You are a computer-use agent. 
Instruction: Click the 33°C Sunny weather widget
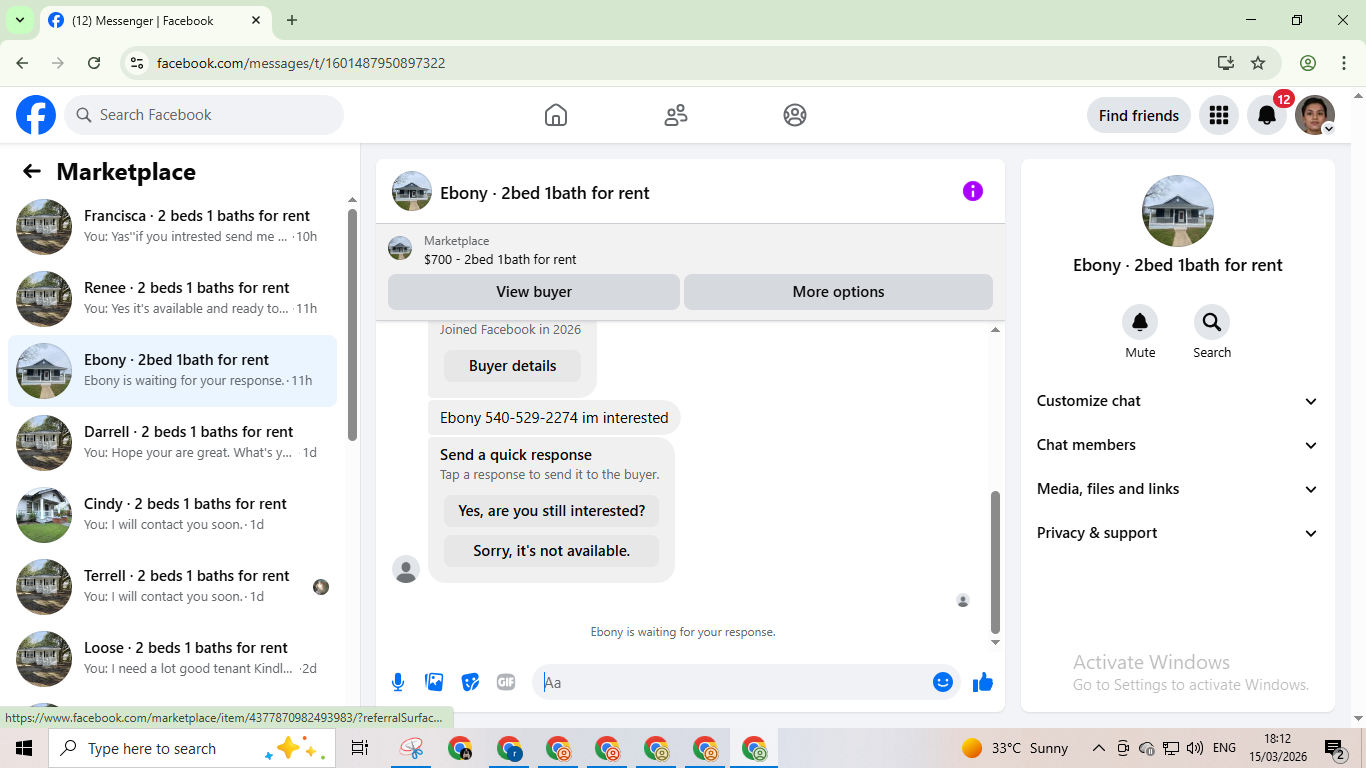point(1015,748)
